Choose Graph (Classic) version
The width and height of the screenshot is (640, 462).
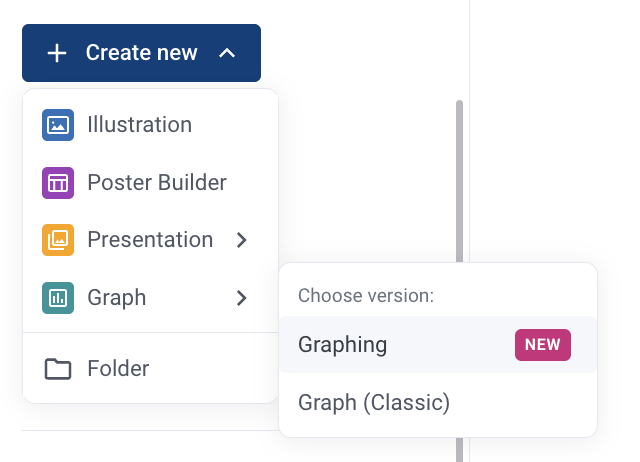[438, 402]
